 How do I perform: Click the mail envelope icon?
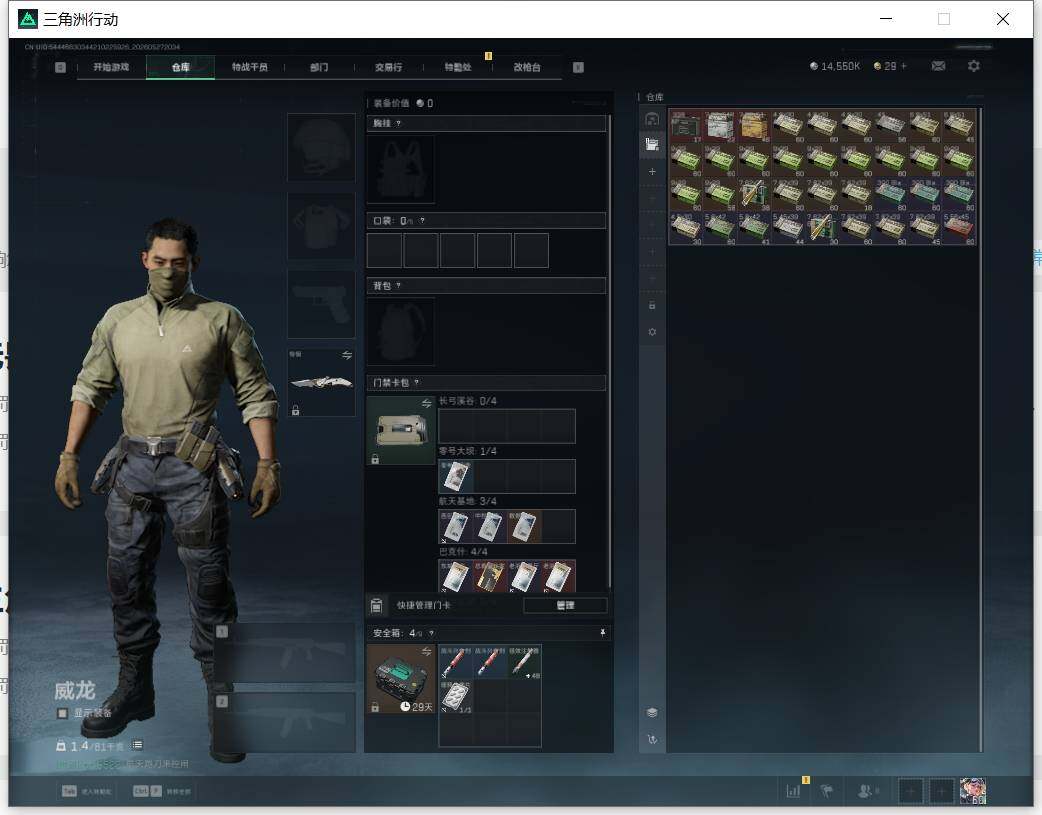pos(938,66)
